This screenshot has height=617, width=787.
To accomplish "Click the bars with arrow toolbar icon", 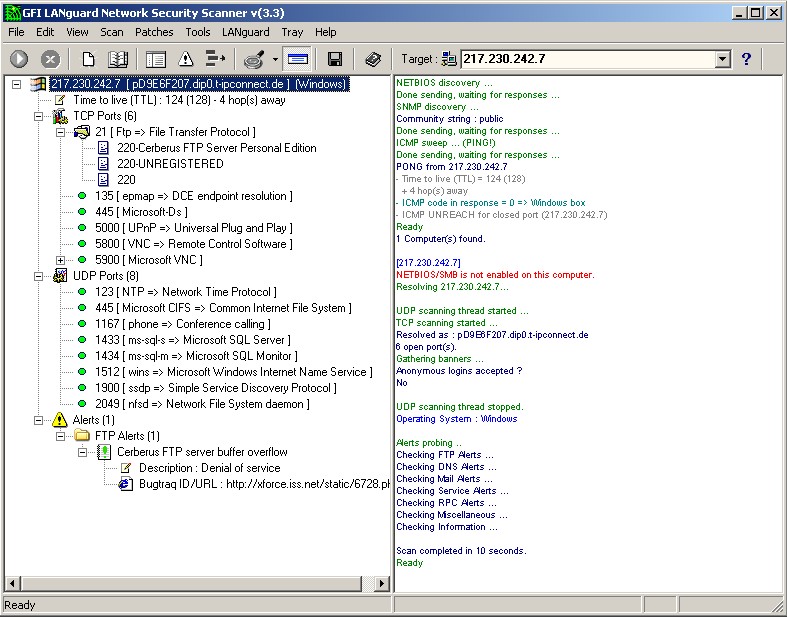I will [x=215, y=59].
